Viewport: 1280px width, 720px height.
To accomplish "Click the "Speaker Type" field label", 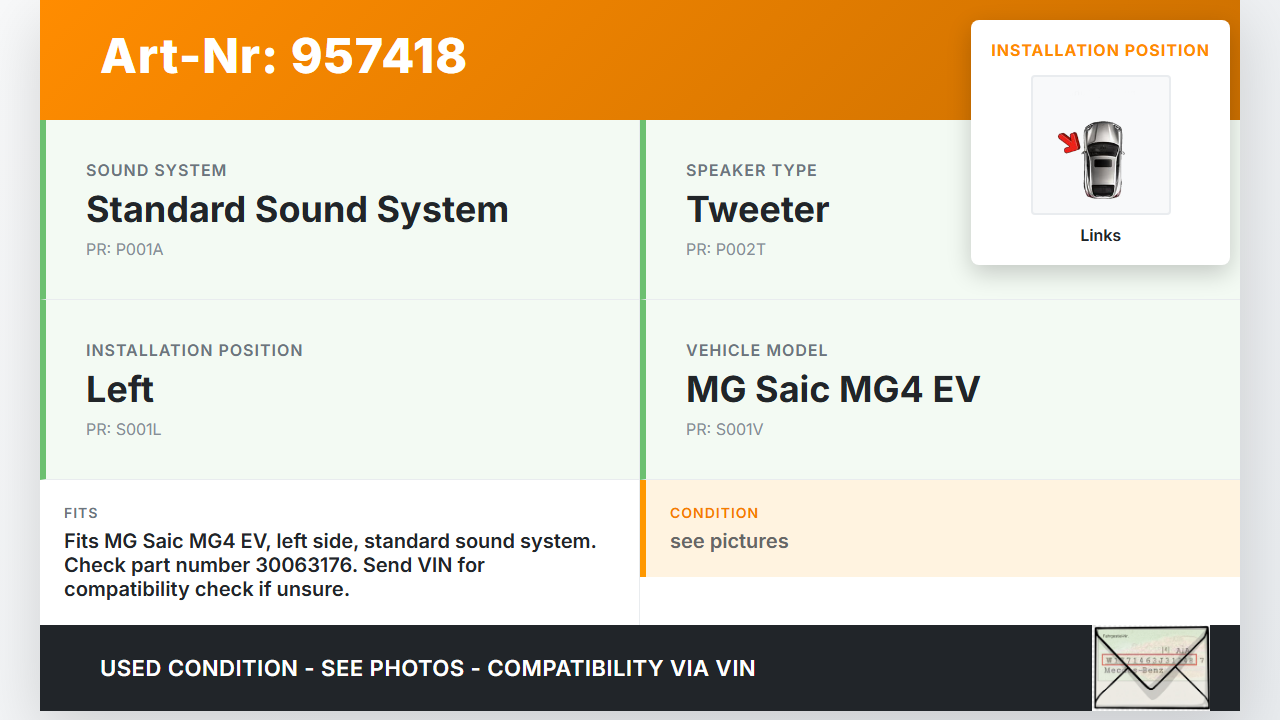I will coord(751,171).
